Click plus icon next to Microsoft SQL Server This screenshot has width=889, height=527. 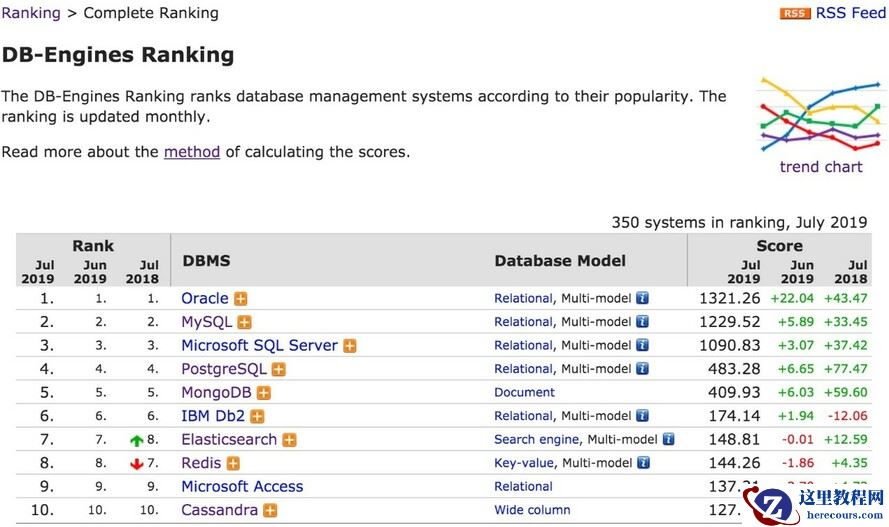[350, 346]
